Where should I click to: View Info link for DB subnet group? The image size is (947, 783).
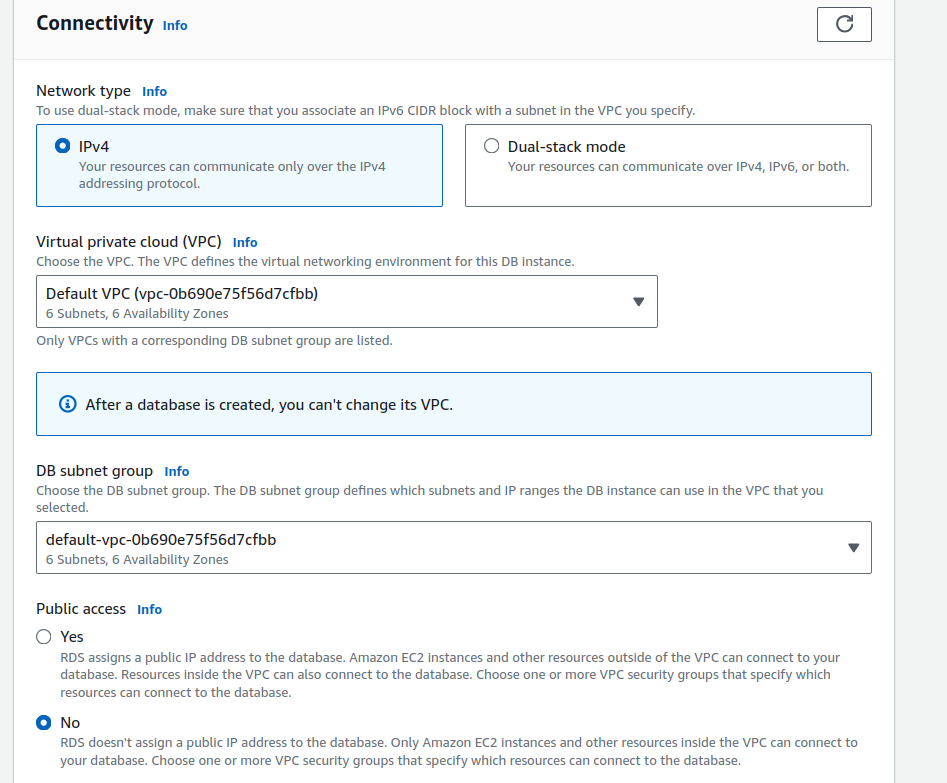pyautogui.click(x=177, y=471)
